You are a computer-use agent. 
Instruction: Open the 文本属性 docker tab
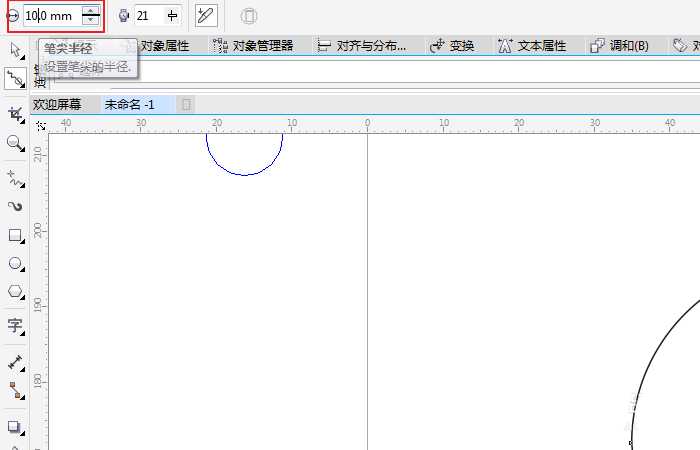click(x=532, y=46)
